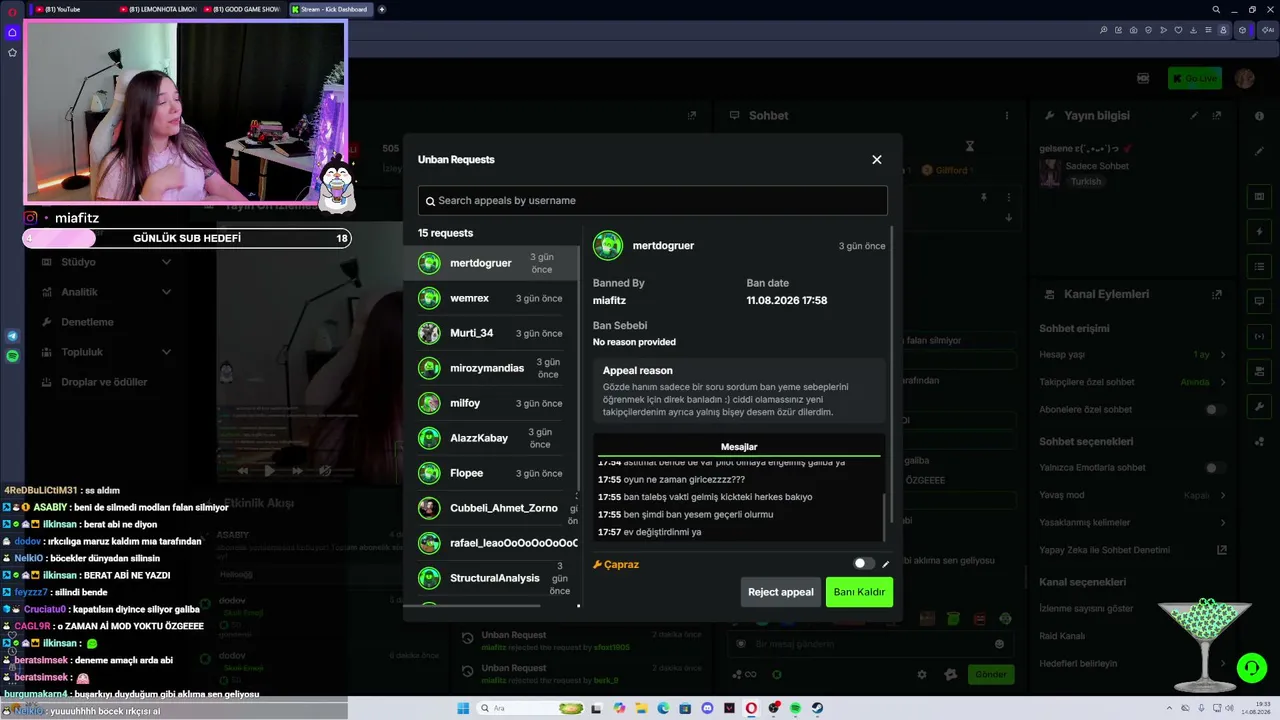1280x720 pixels.
Task: Search appeals by username field
Action: 653,200
